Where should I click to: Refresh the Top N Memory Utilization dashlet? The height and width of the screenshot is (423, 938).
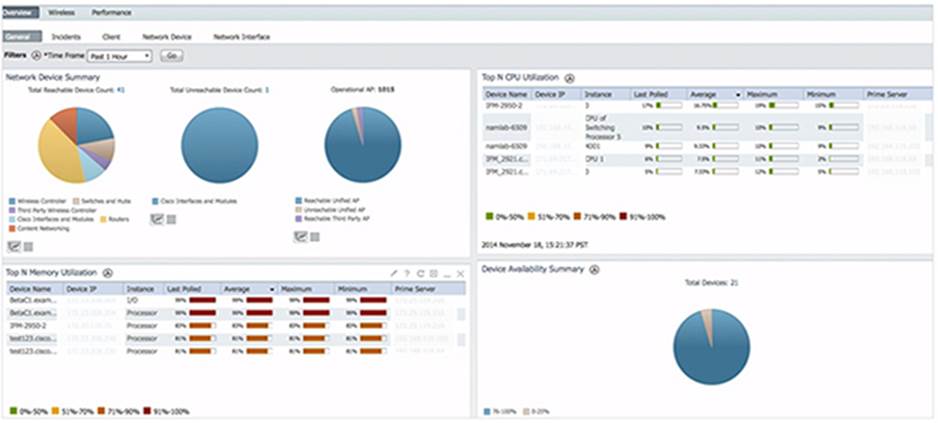point(421,273)
